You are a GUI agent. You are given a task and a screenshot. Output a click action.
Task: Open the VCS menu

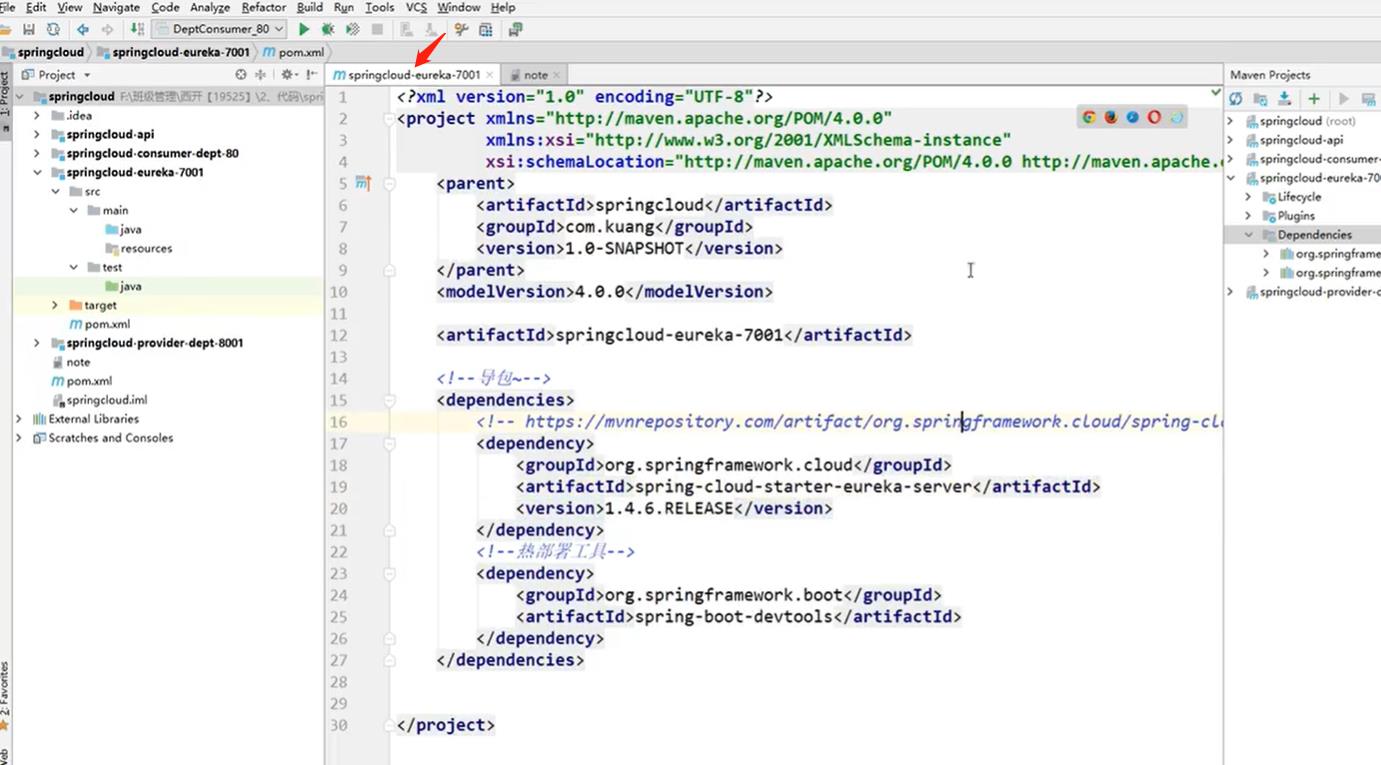[416, 7]
